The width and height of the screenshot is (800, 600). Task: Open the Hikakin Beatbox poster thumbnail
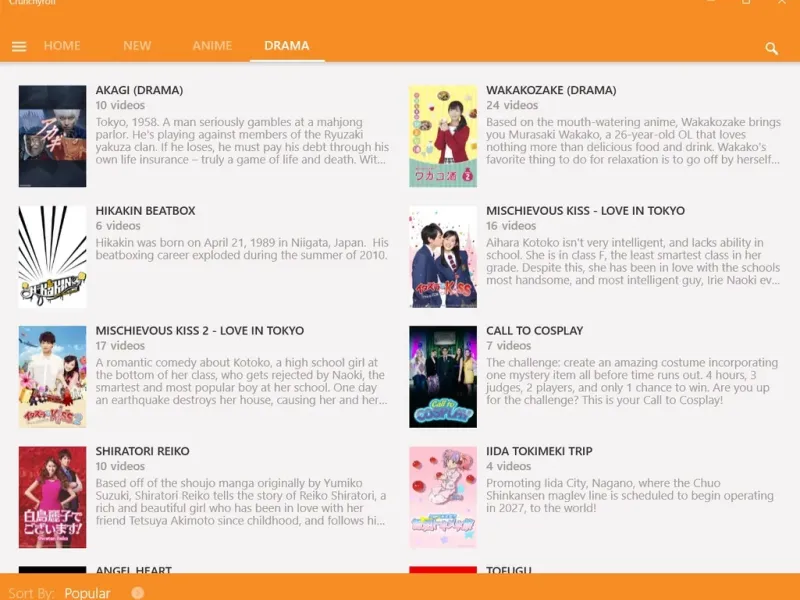pyautogui.click(x=53, y=257)
